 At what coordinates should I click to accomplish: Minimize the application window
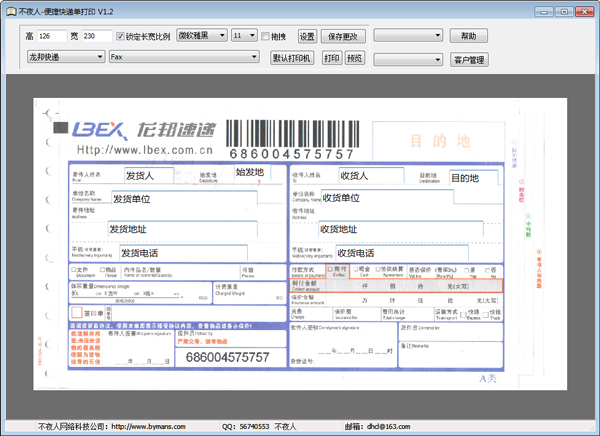(544, 11)
